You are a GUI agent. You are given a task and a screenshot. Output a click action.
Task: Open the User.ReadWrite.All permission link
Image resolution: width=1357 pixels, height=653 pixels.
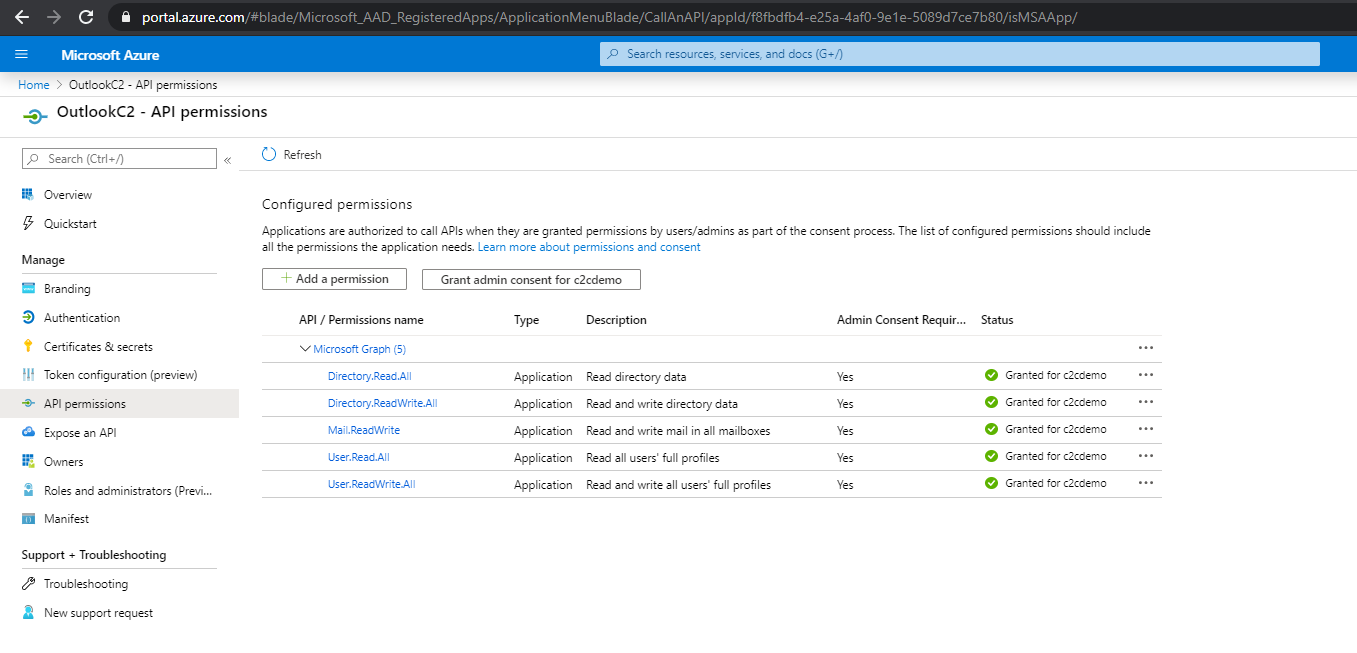(372, 484)
